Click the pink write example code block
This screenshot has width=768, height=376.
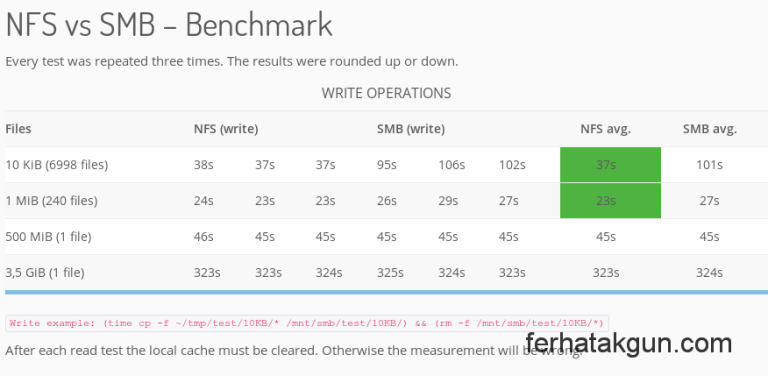[307, 323]
